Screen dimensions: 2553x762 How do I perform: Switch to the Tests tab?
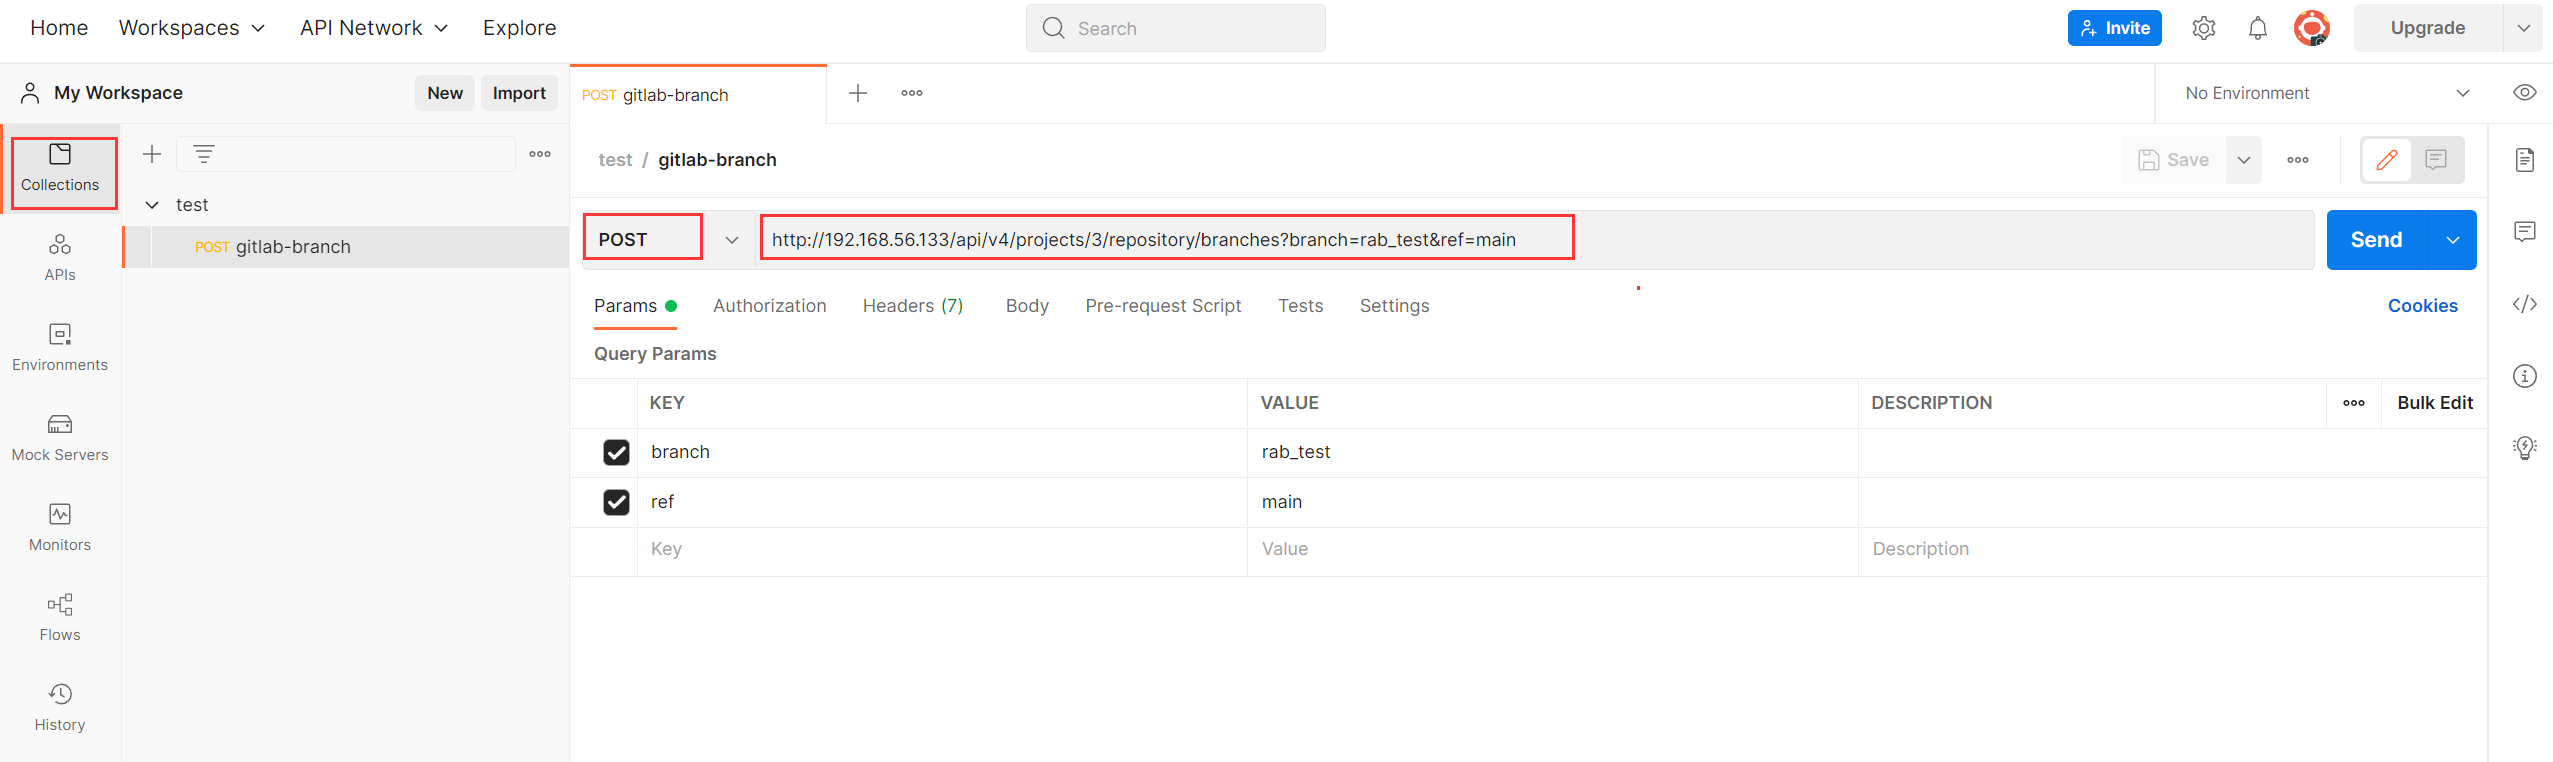[x=1300, y=306]
